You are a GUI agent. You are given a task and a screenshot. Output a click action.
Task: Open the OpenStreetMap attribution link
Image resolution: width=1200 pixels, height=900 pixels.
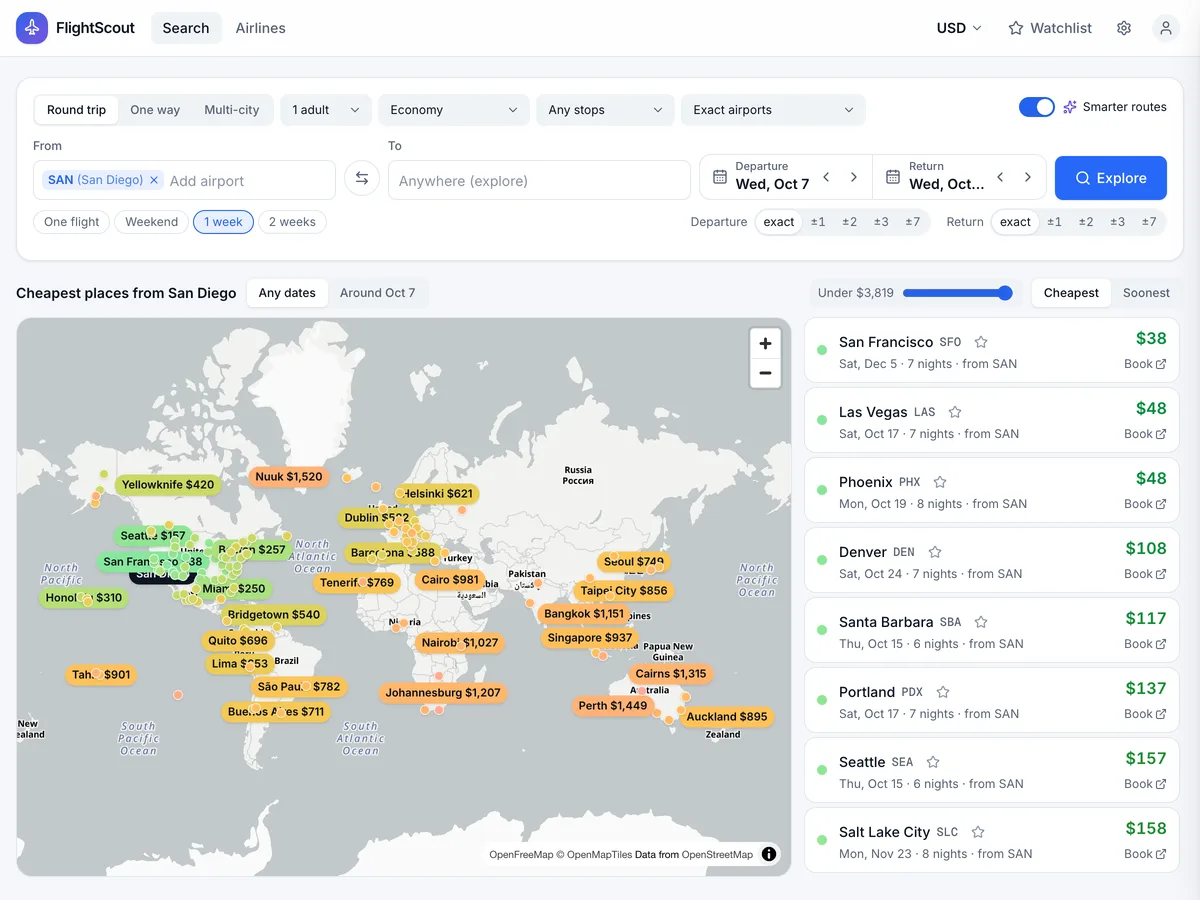[x=717, y=855]
